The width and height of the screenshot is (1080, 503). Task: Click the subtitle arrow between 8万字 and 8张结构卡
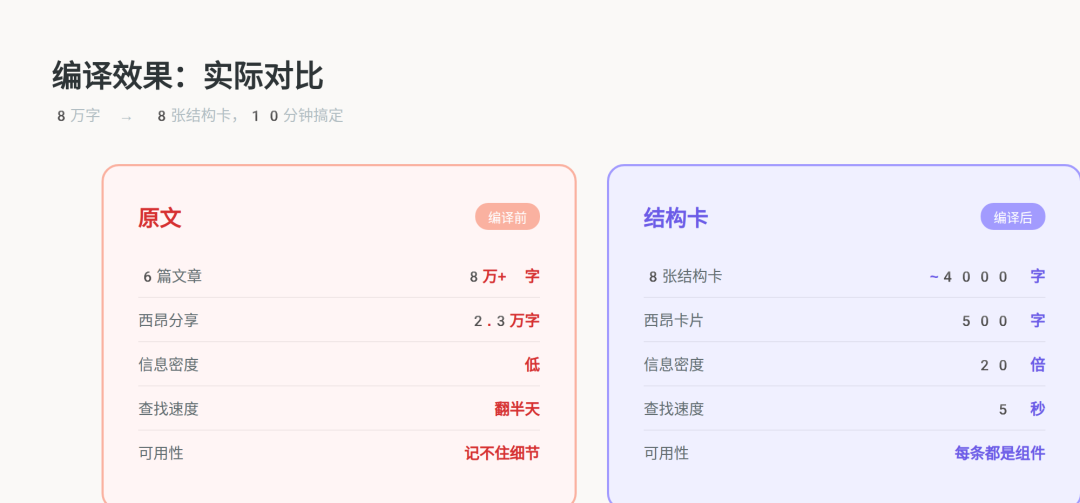[126, 117]
